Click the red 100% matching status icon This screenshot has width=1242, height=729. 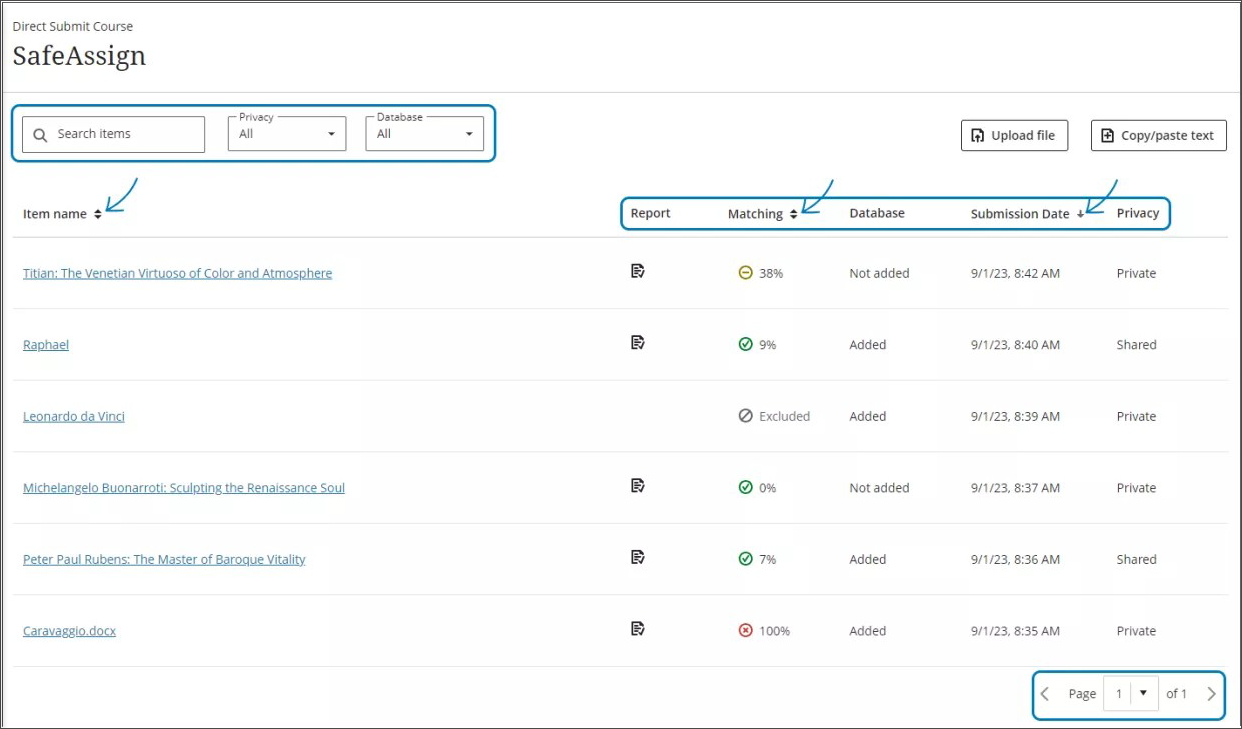point(745,631)
